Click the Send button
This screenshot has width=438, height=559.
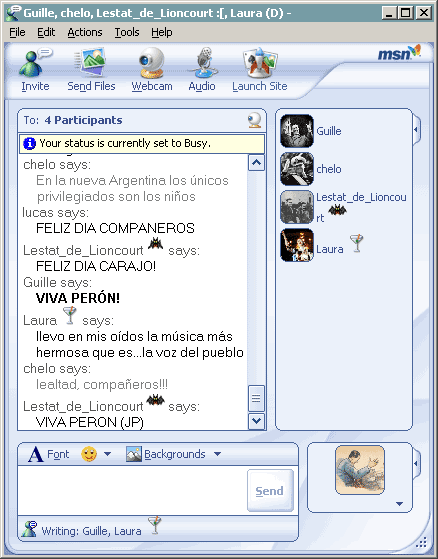pos(270,491)
